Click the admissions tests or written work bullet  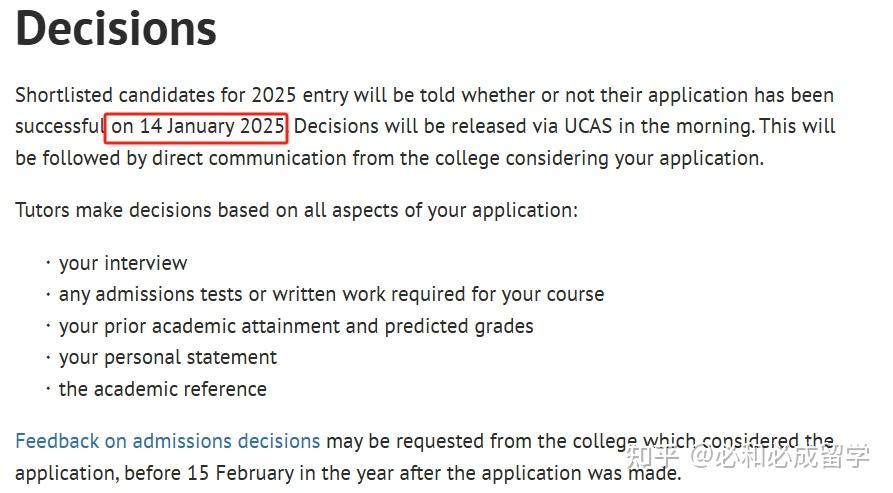point(331,295)
